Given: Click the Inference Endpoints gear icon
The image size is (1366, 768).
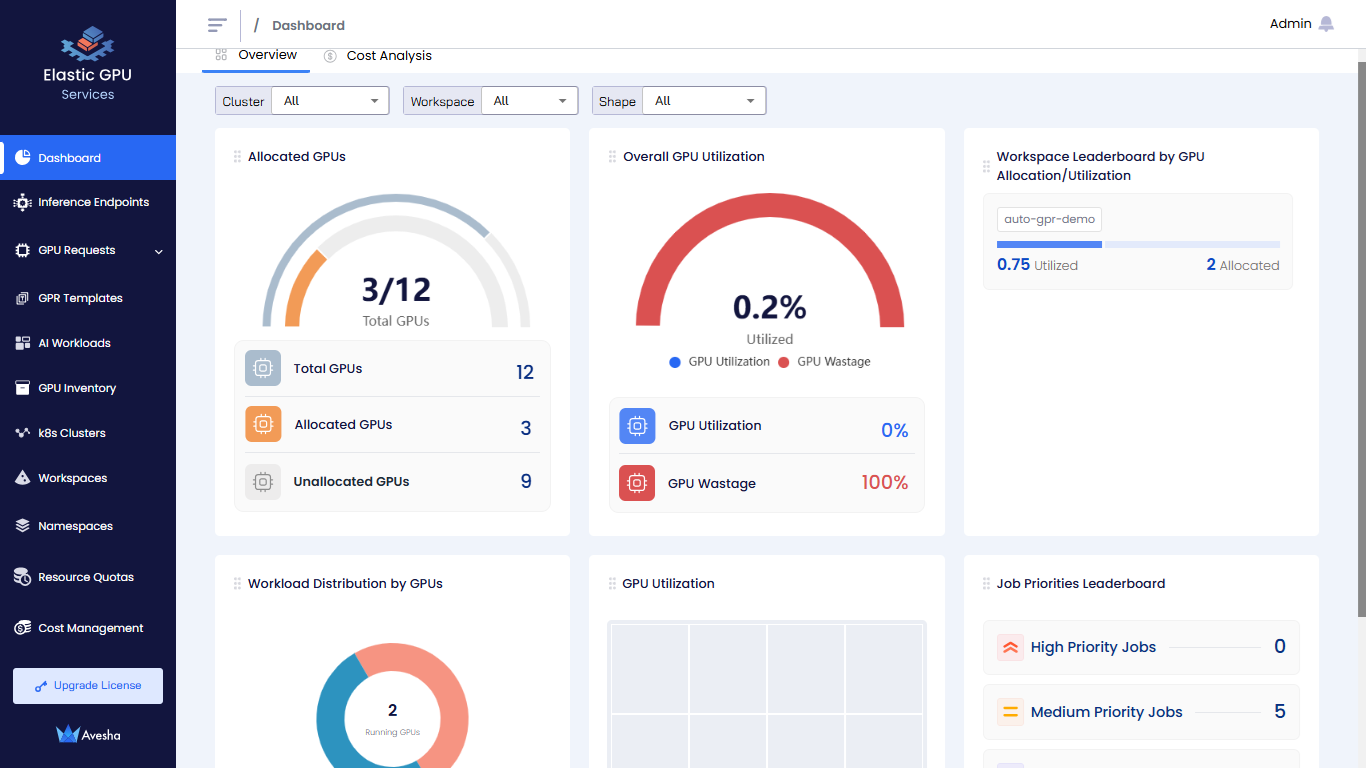Looking at the screenshot, I should click(x=22, y=202).
